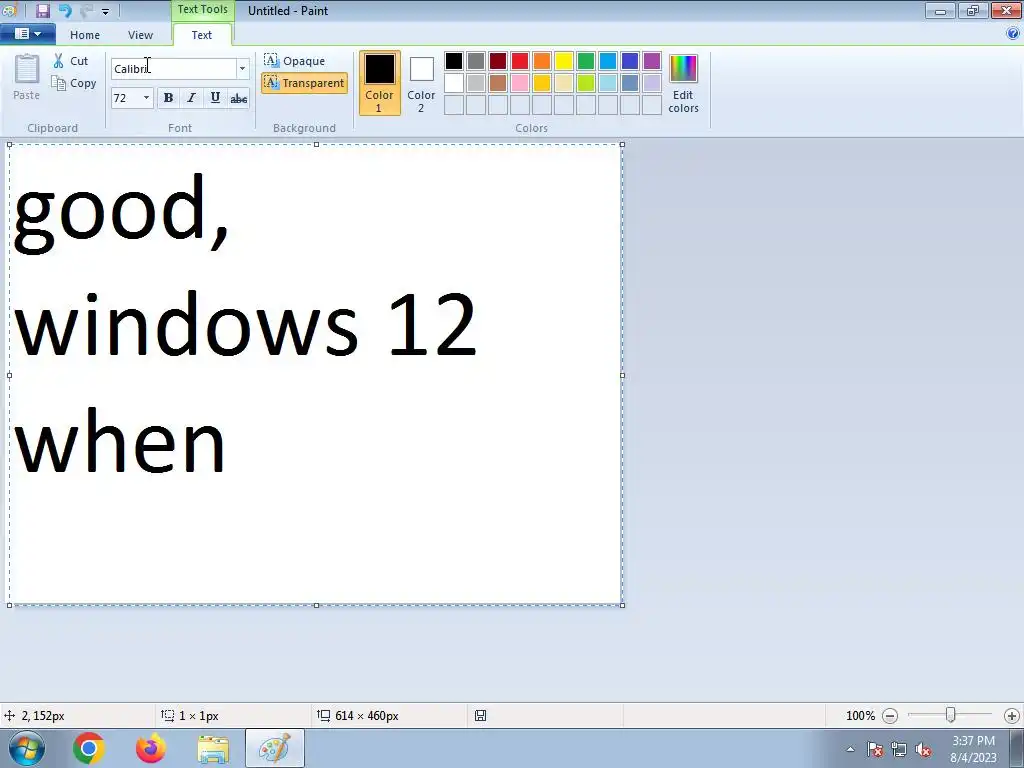Toggle Bold formatting
This screenshot has height=768, width=1024.
pyautogui.click(x=168, y=98)
